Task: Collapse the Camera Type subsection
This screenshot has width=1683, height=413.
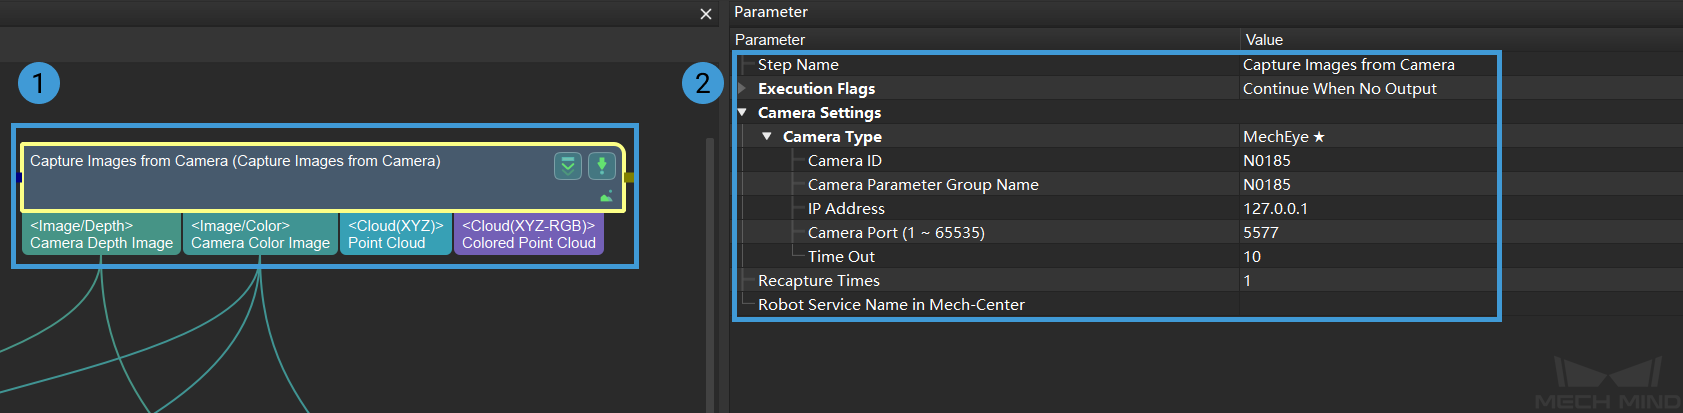Action: tap(767, 137)
